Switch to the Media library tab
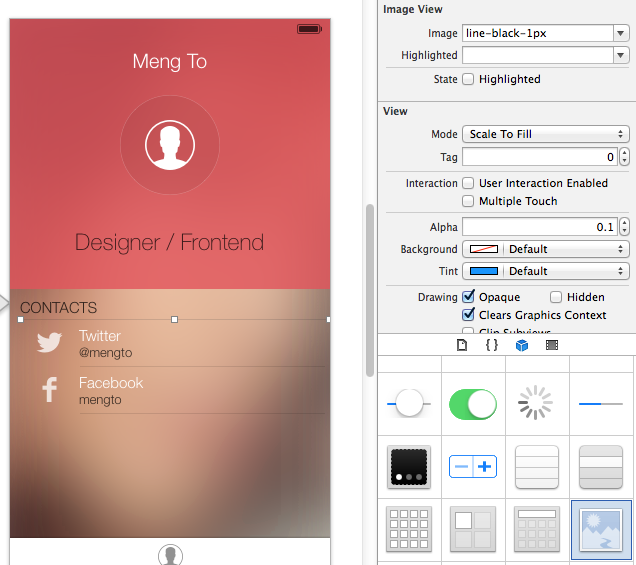Screen dimensions: 636x565 click(x=551, y=345)
